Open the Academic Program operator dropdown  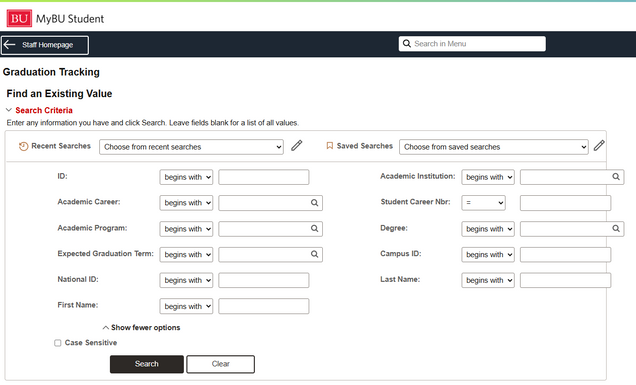(x=186, y=229)
